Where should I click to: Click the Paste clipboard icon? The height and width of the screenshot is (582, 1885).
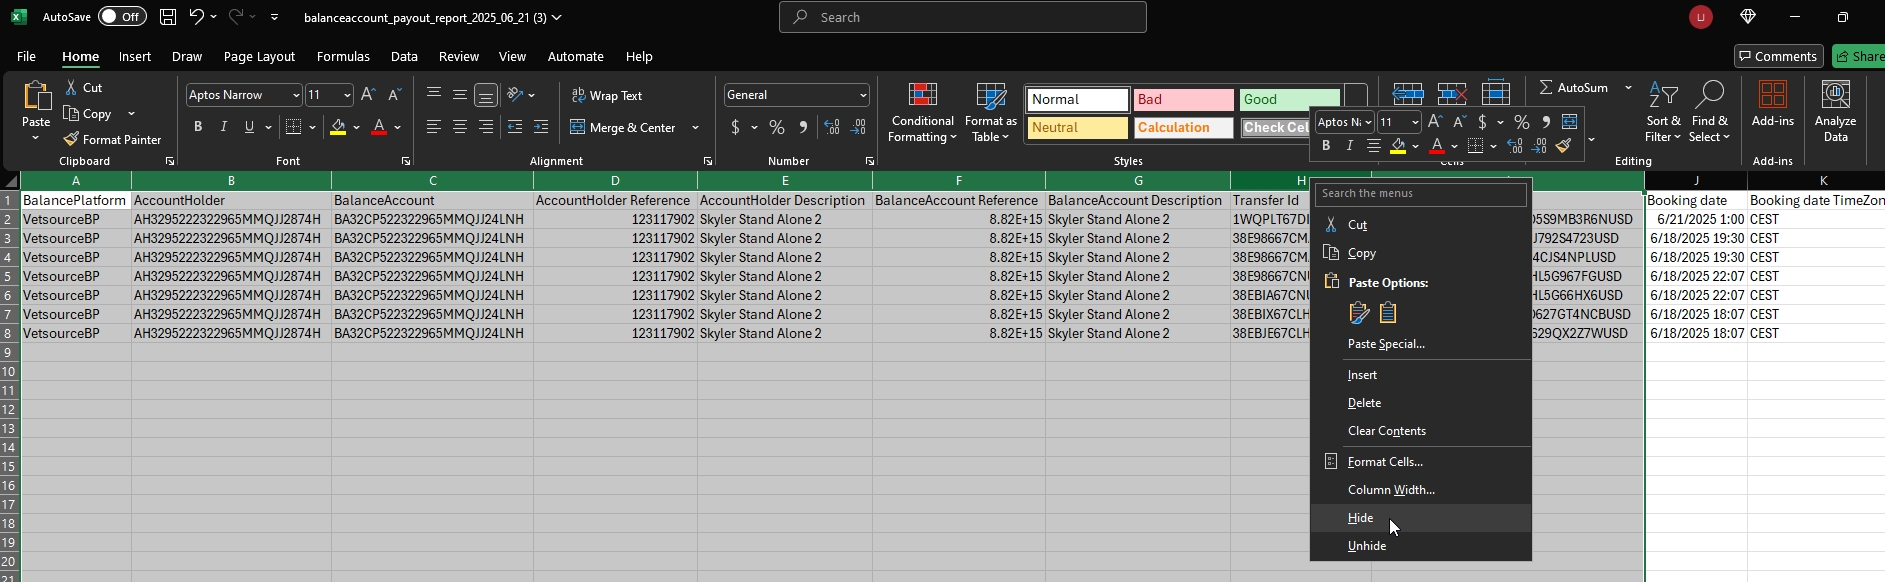click(36, 96)
